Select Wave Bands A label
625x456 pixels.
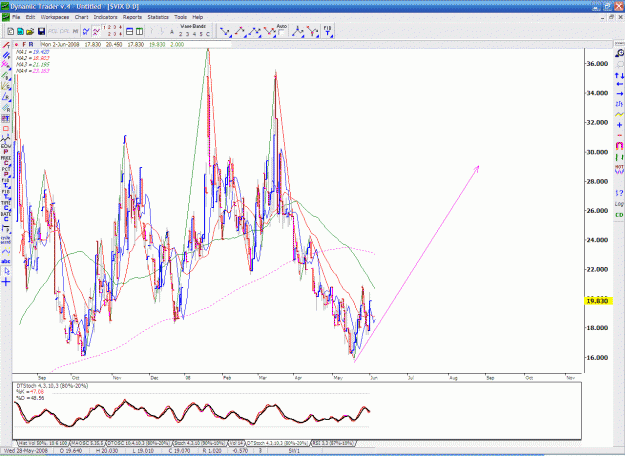pos(172,32)
